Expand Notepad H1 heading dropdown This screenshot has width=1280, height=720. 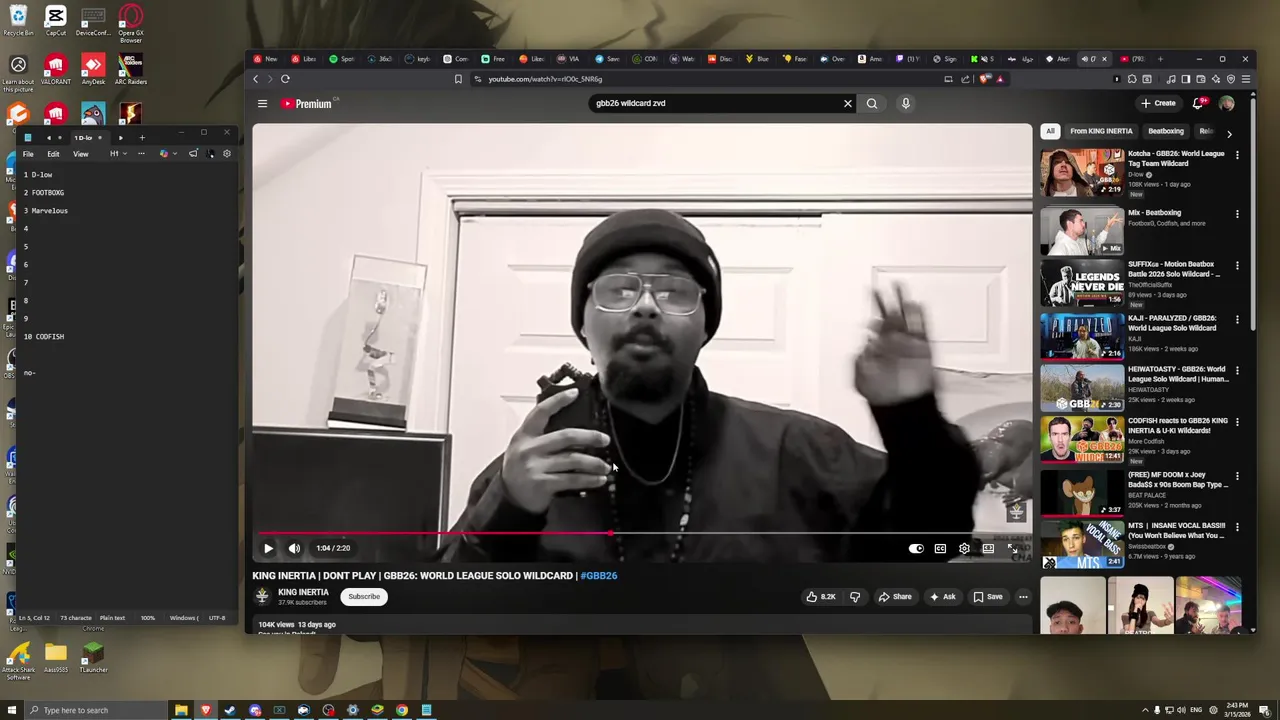117,154
